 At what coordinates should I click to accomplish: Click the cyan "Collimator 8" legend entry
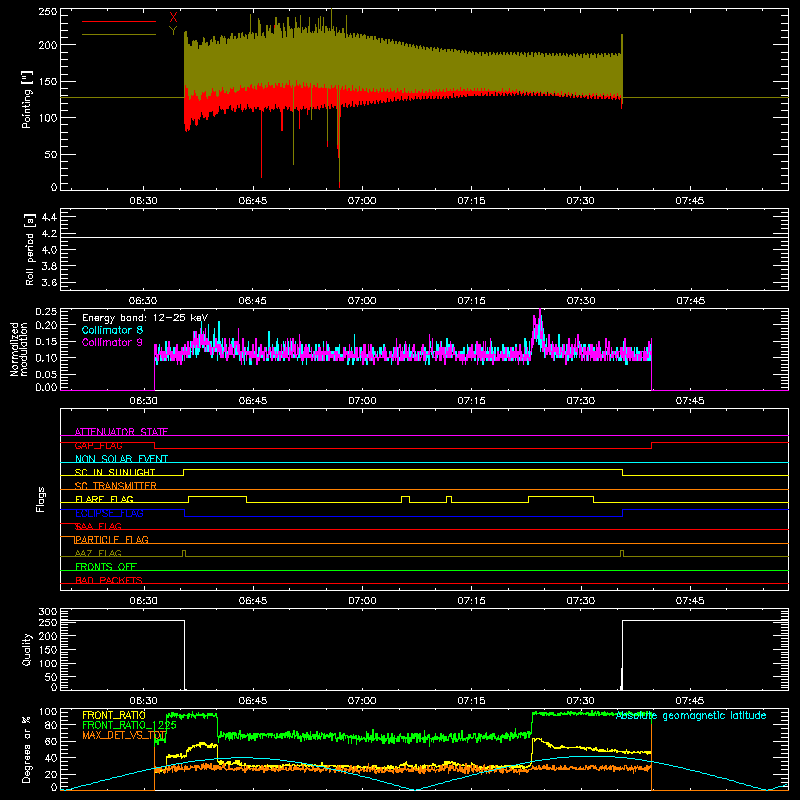coord(112,330)
